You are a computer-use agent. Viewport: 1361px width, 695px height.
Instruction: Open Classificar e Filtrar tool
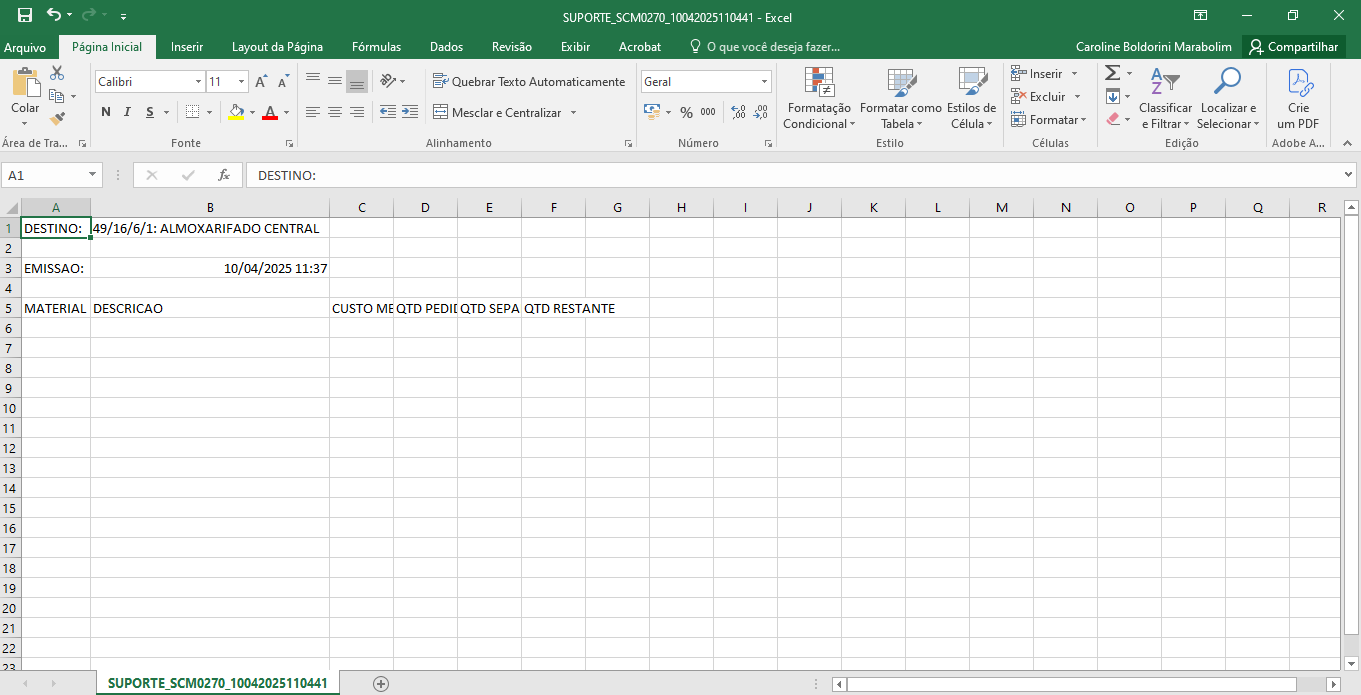point(1165,100)
